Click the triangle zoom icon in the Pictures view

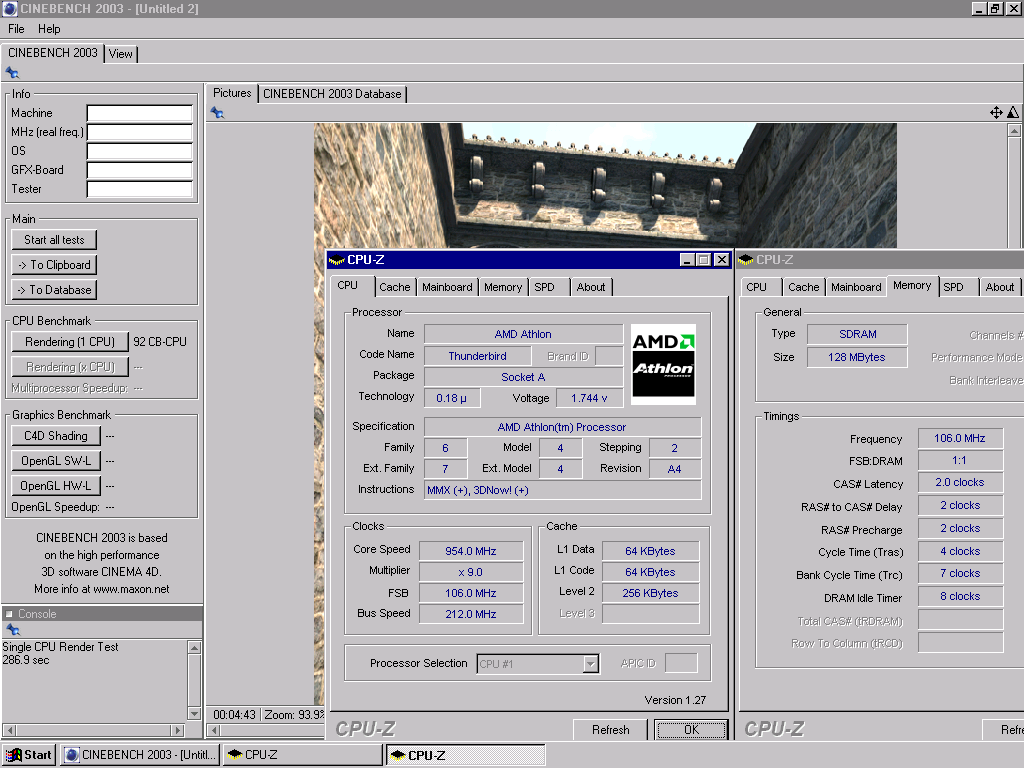click(1012, 112)
